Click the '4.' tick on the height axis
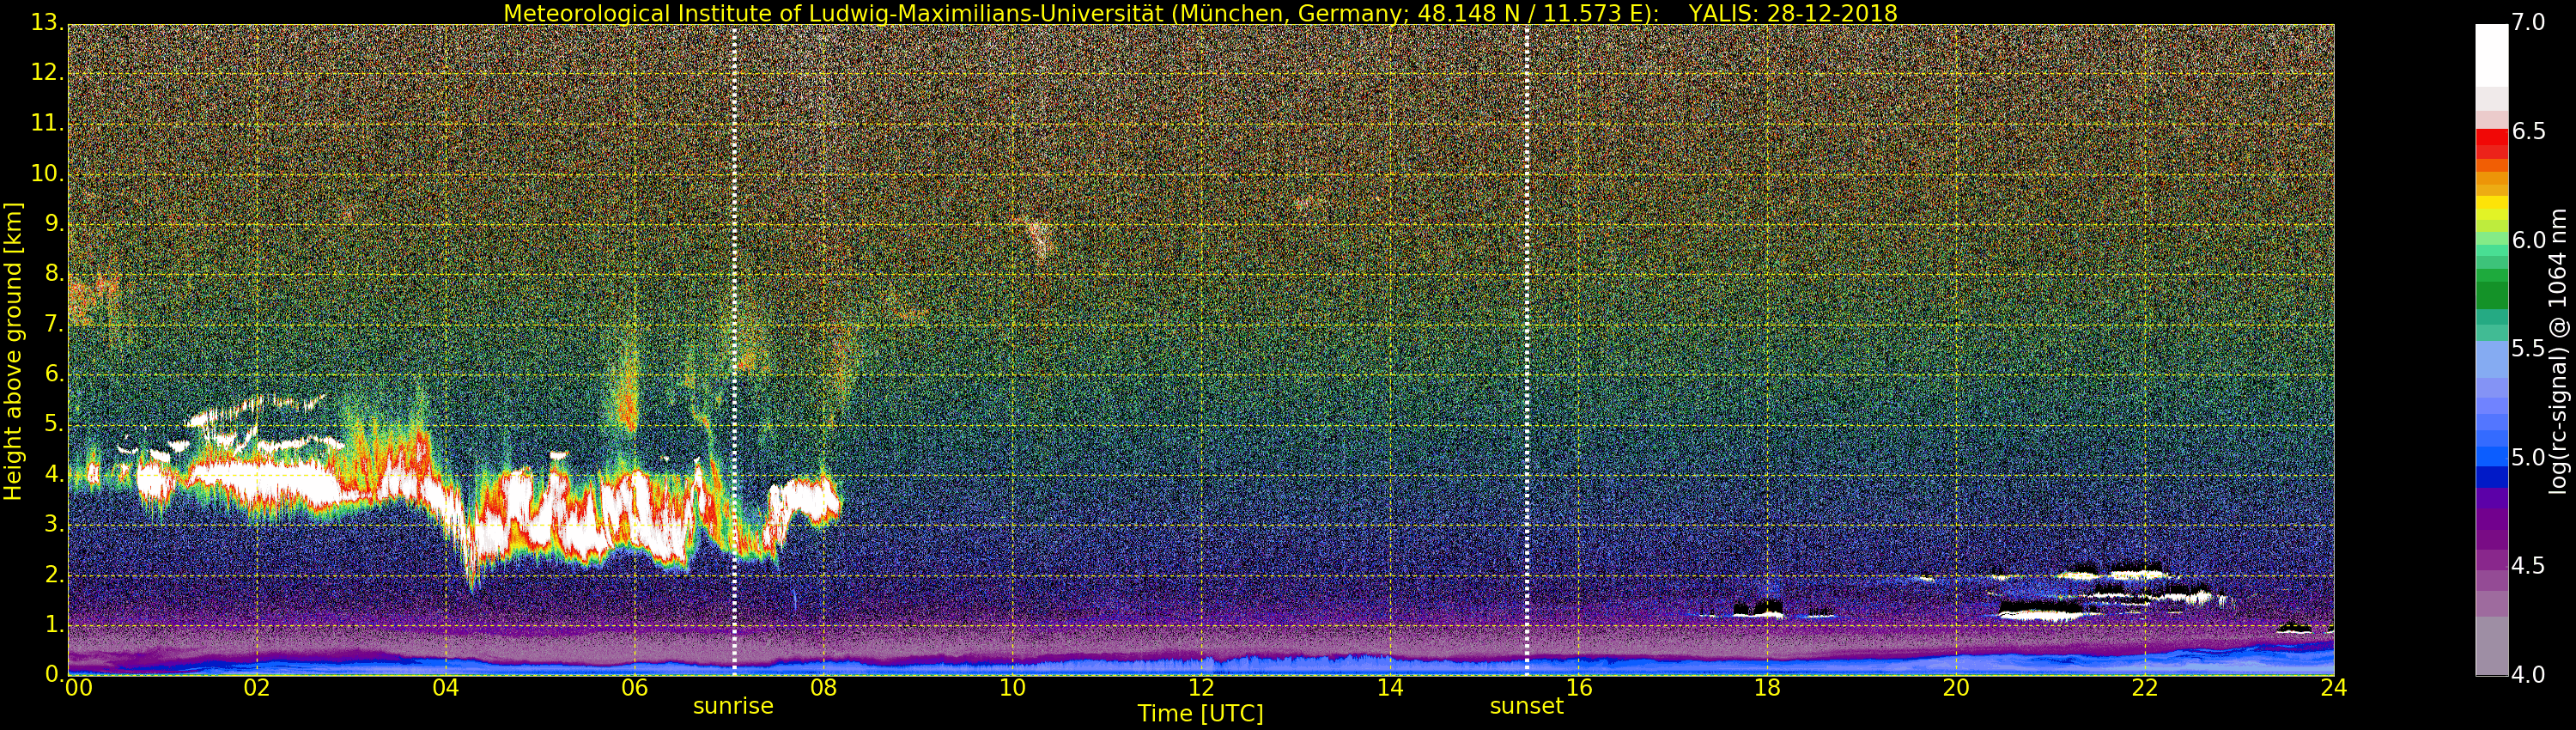 tap(54, 474)
